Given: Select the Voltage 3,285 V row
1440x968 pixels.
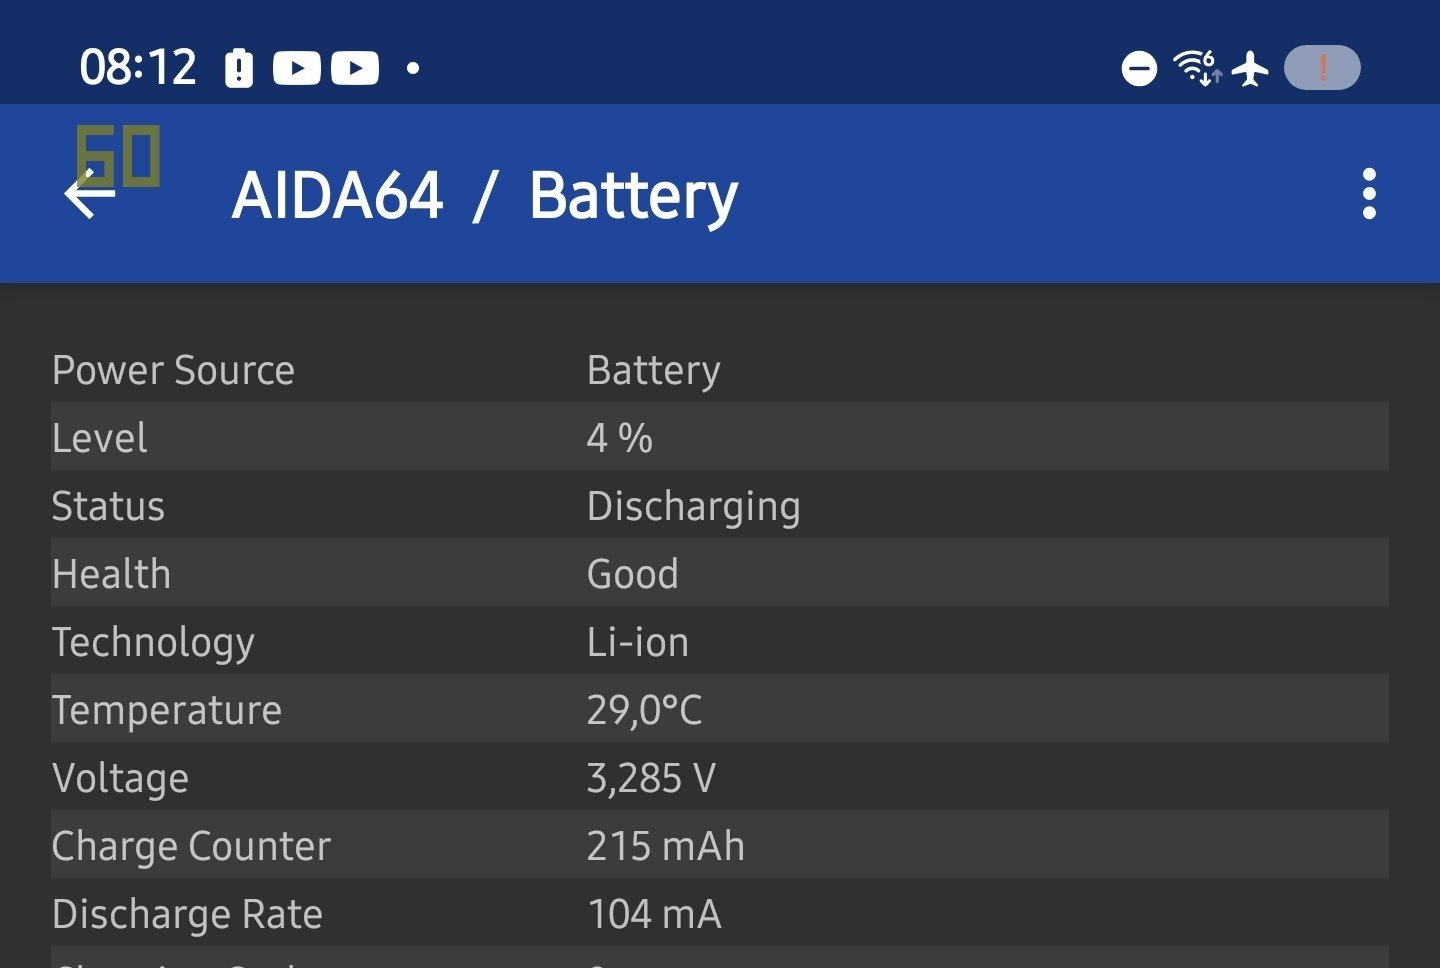Looking at the screenshot, I should coord(719,777).
